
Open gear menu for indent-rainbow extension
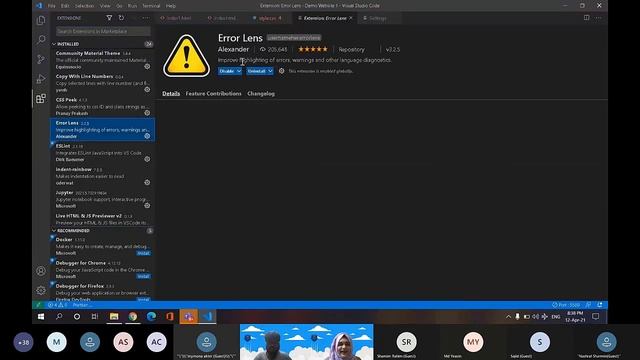[147, 182]
